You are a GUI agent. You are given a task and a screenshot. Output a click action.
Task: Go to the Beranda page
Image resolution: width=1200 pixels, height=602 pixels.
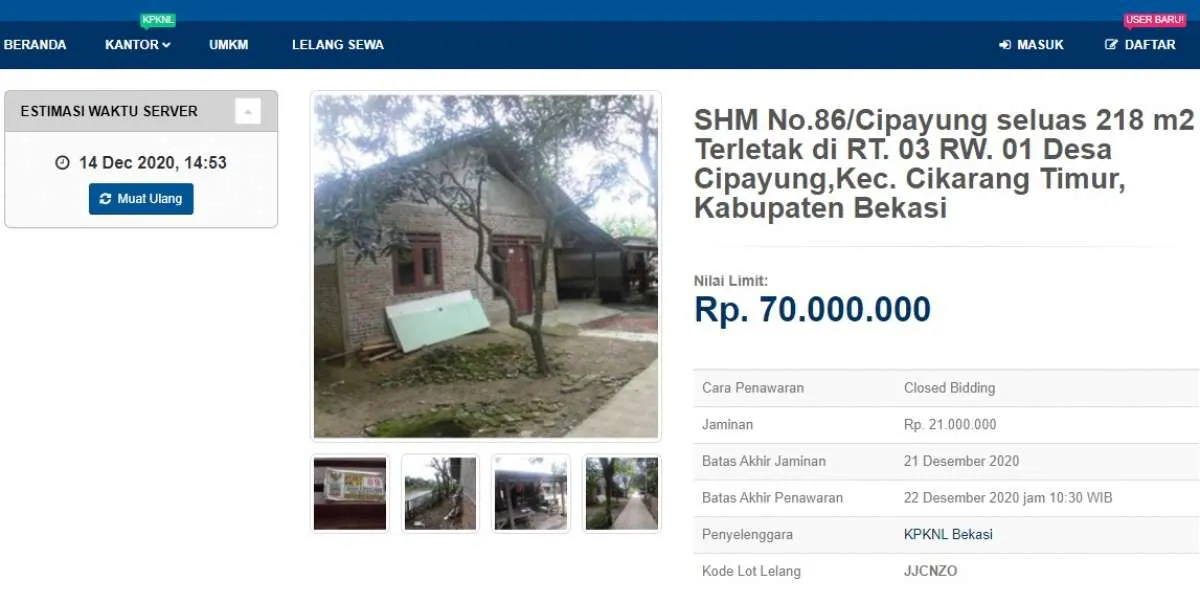coord(35,45)
